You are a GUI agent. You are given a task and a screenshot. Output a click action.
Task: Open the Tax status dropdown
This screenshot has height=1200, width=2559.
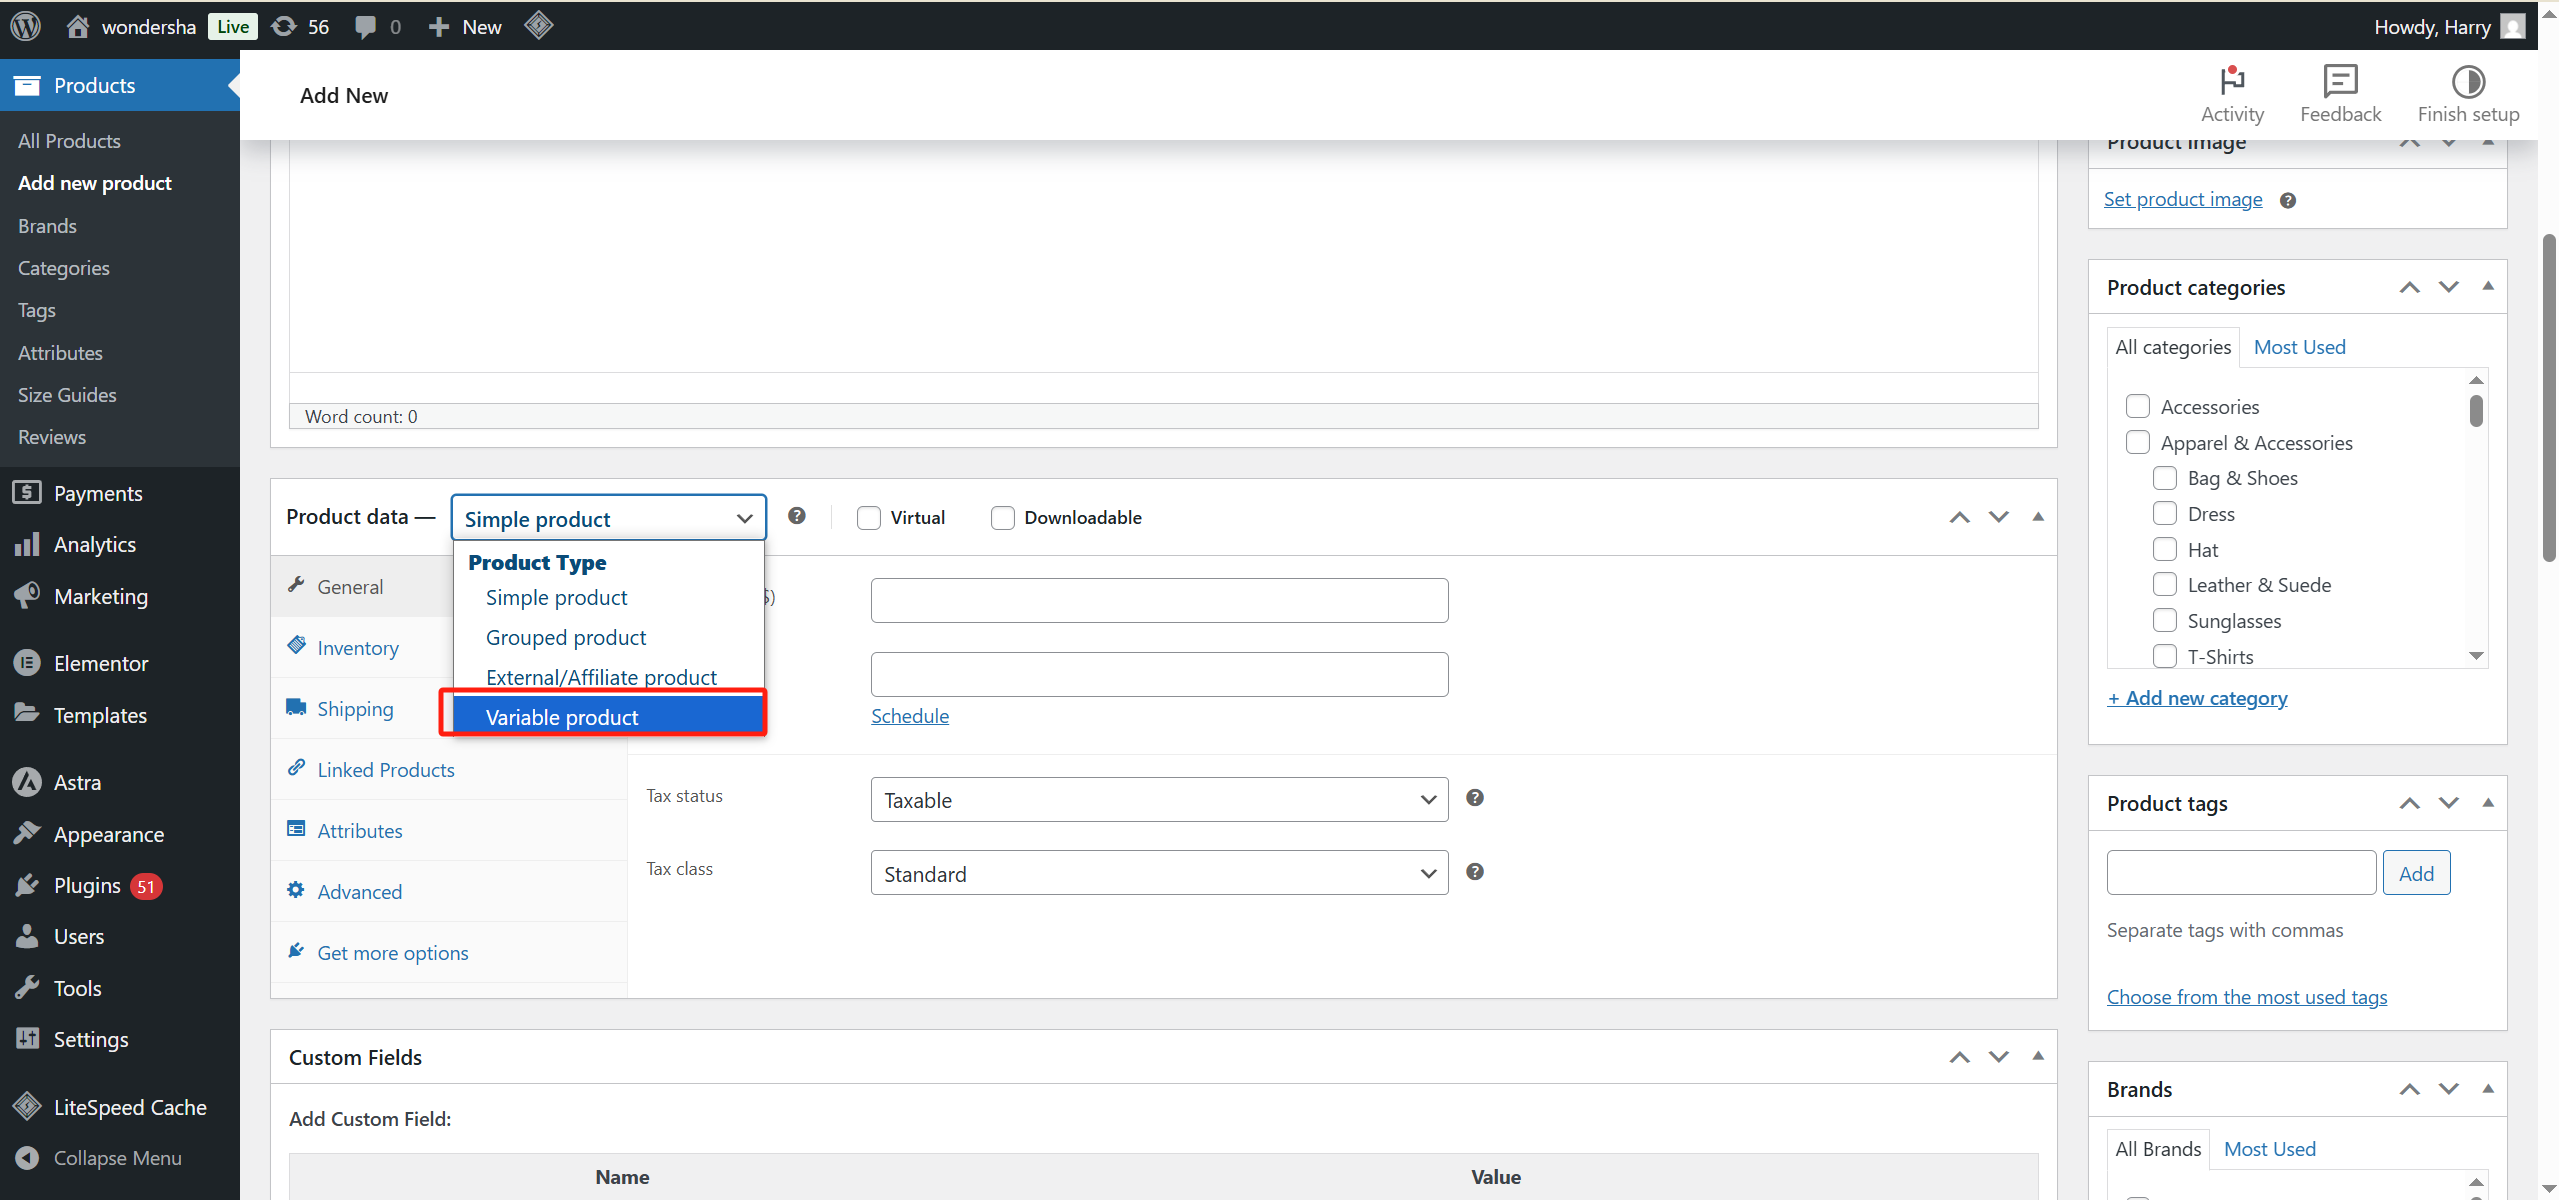click(1158, 800)
